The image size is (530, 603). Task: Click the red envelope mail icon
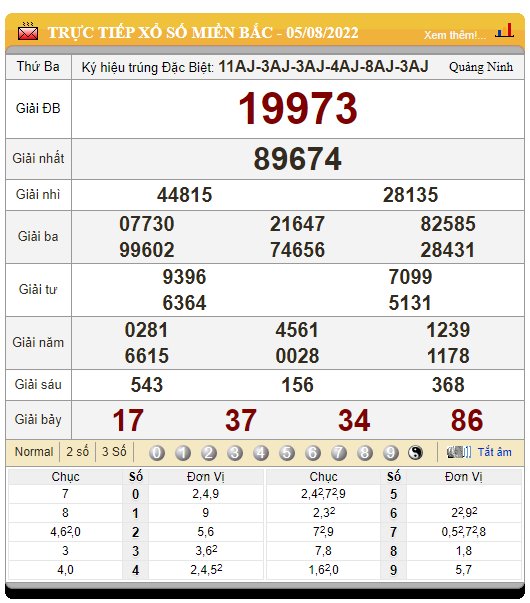click(x=28, y=32)
